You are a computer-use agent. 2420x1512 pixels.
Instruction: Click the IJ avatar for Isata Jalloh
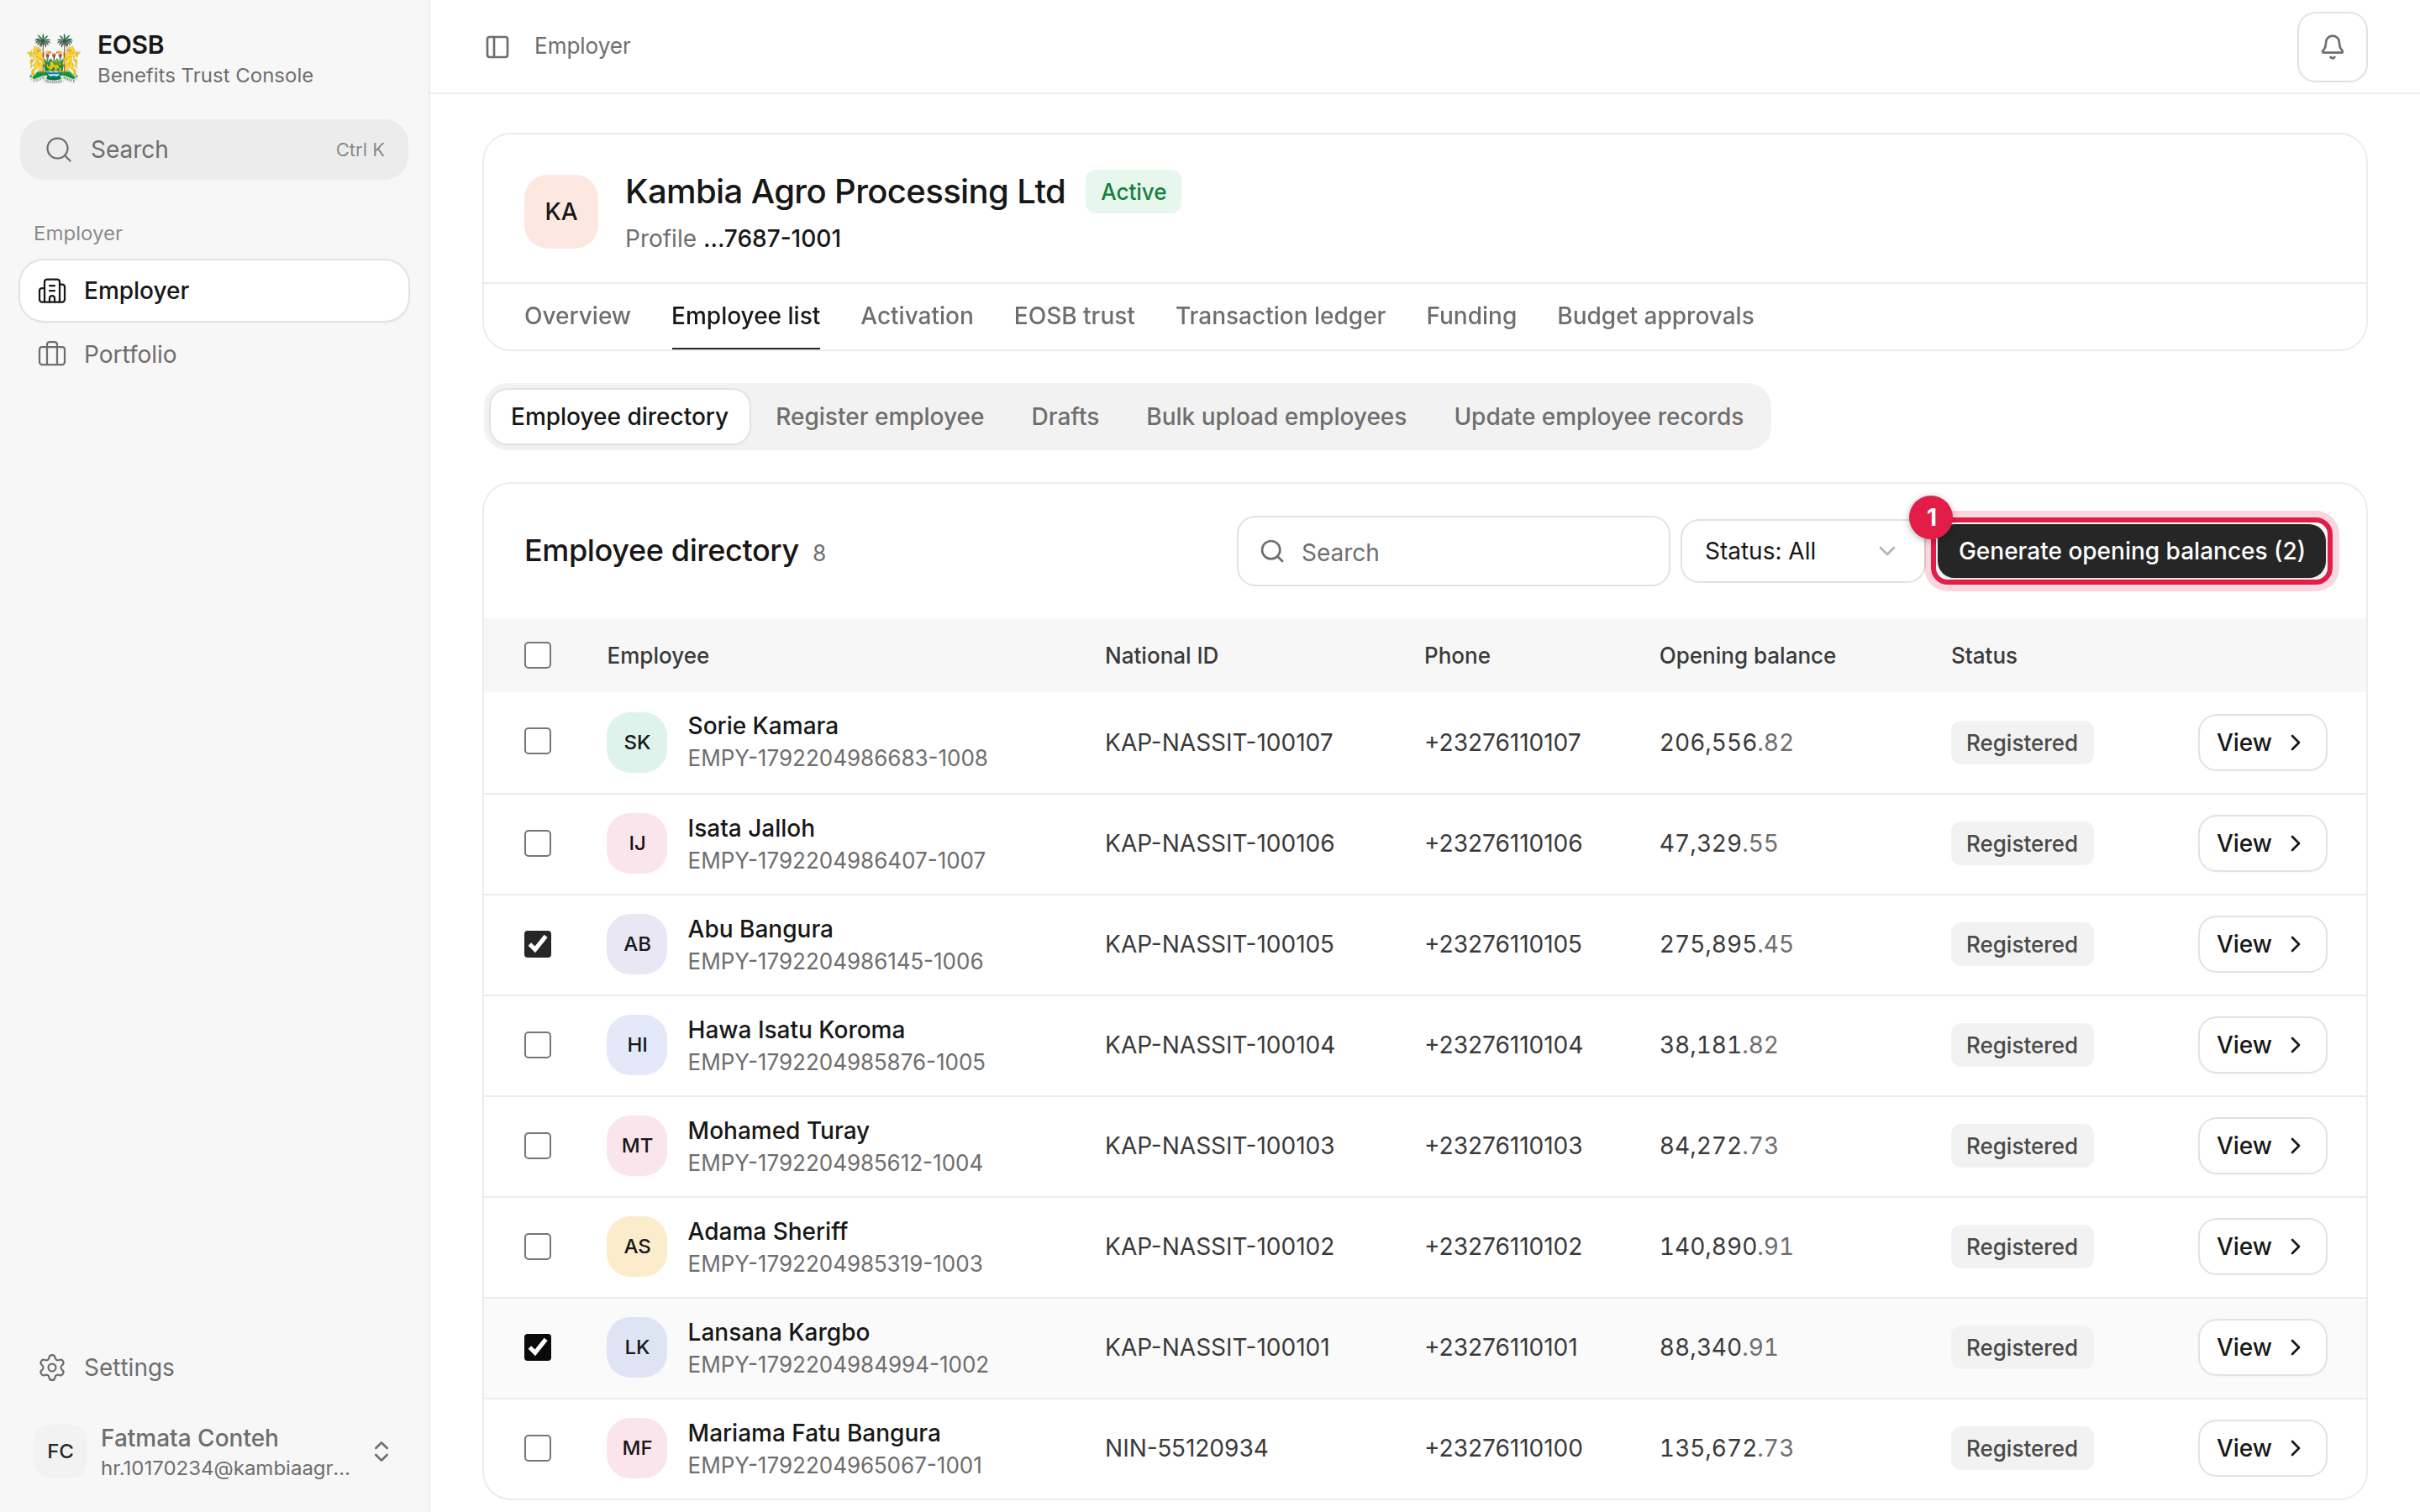(637, 843)
